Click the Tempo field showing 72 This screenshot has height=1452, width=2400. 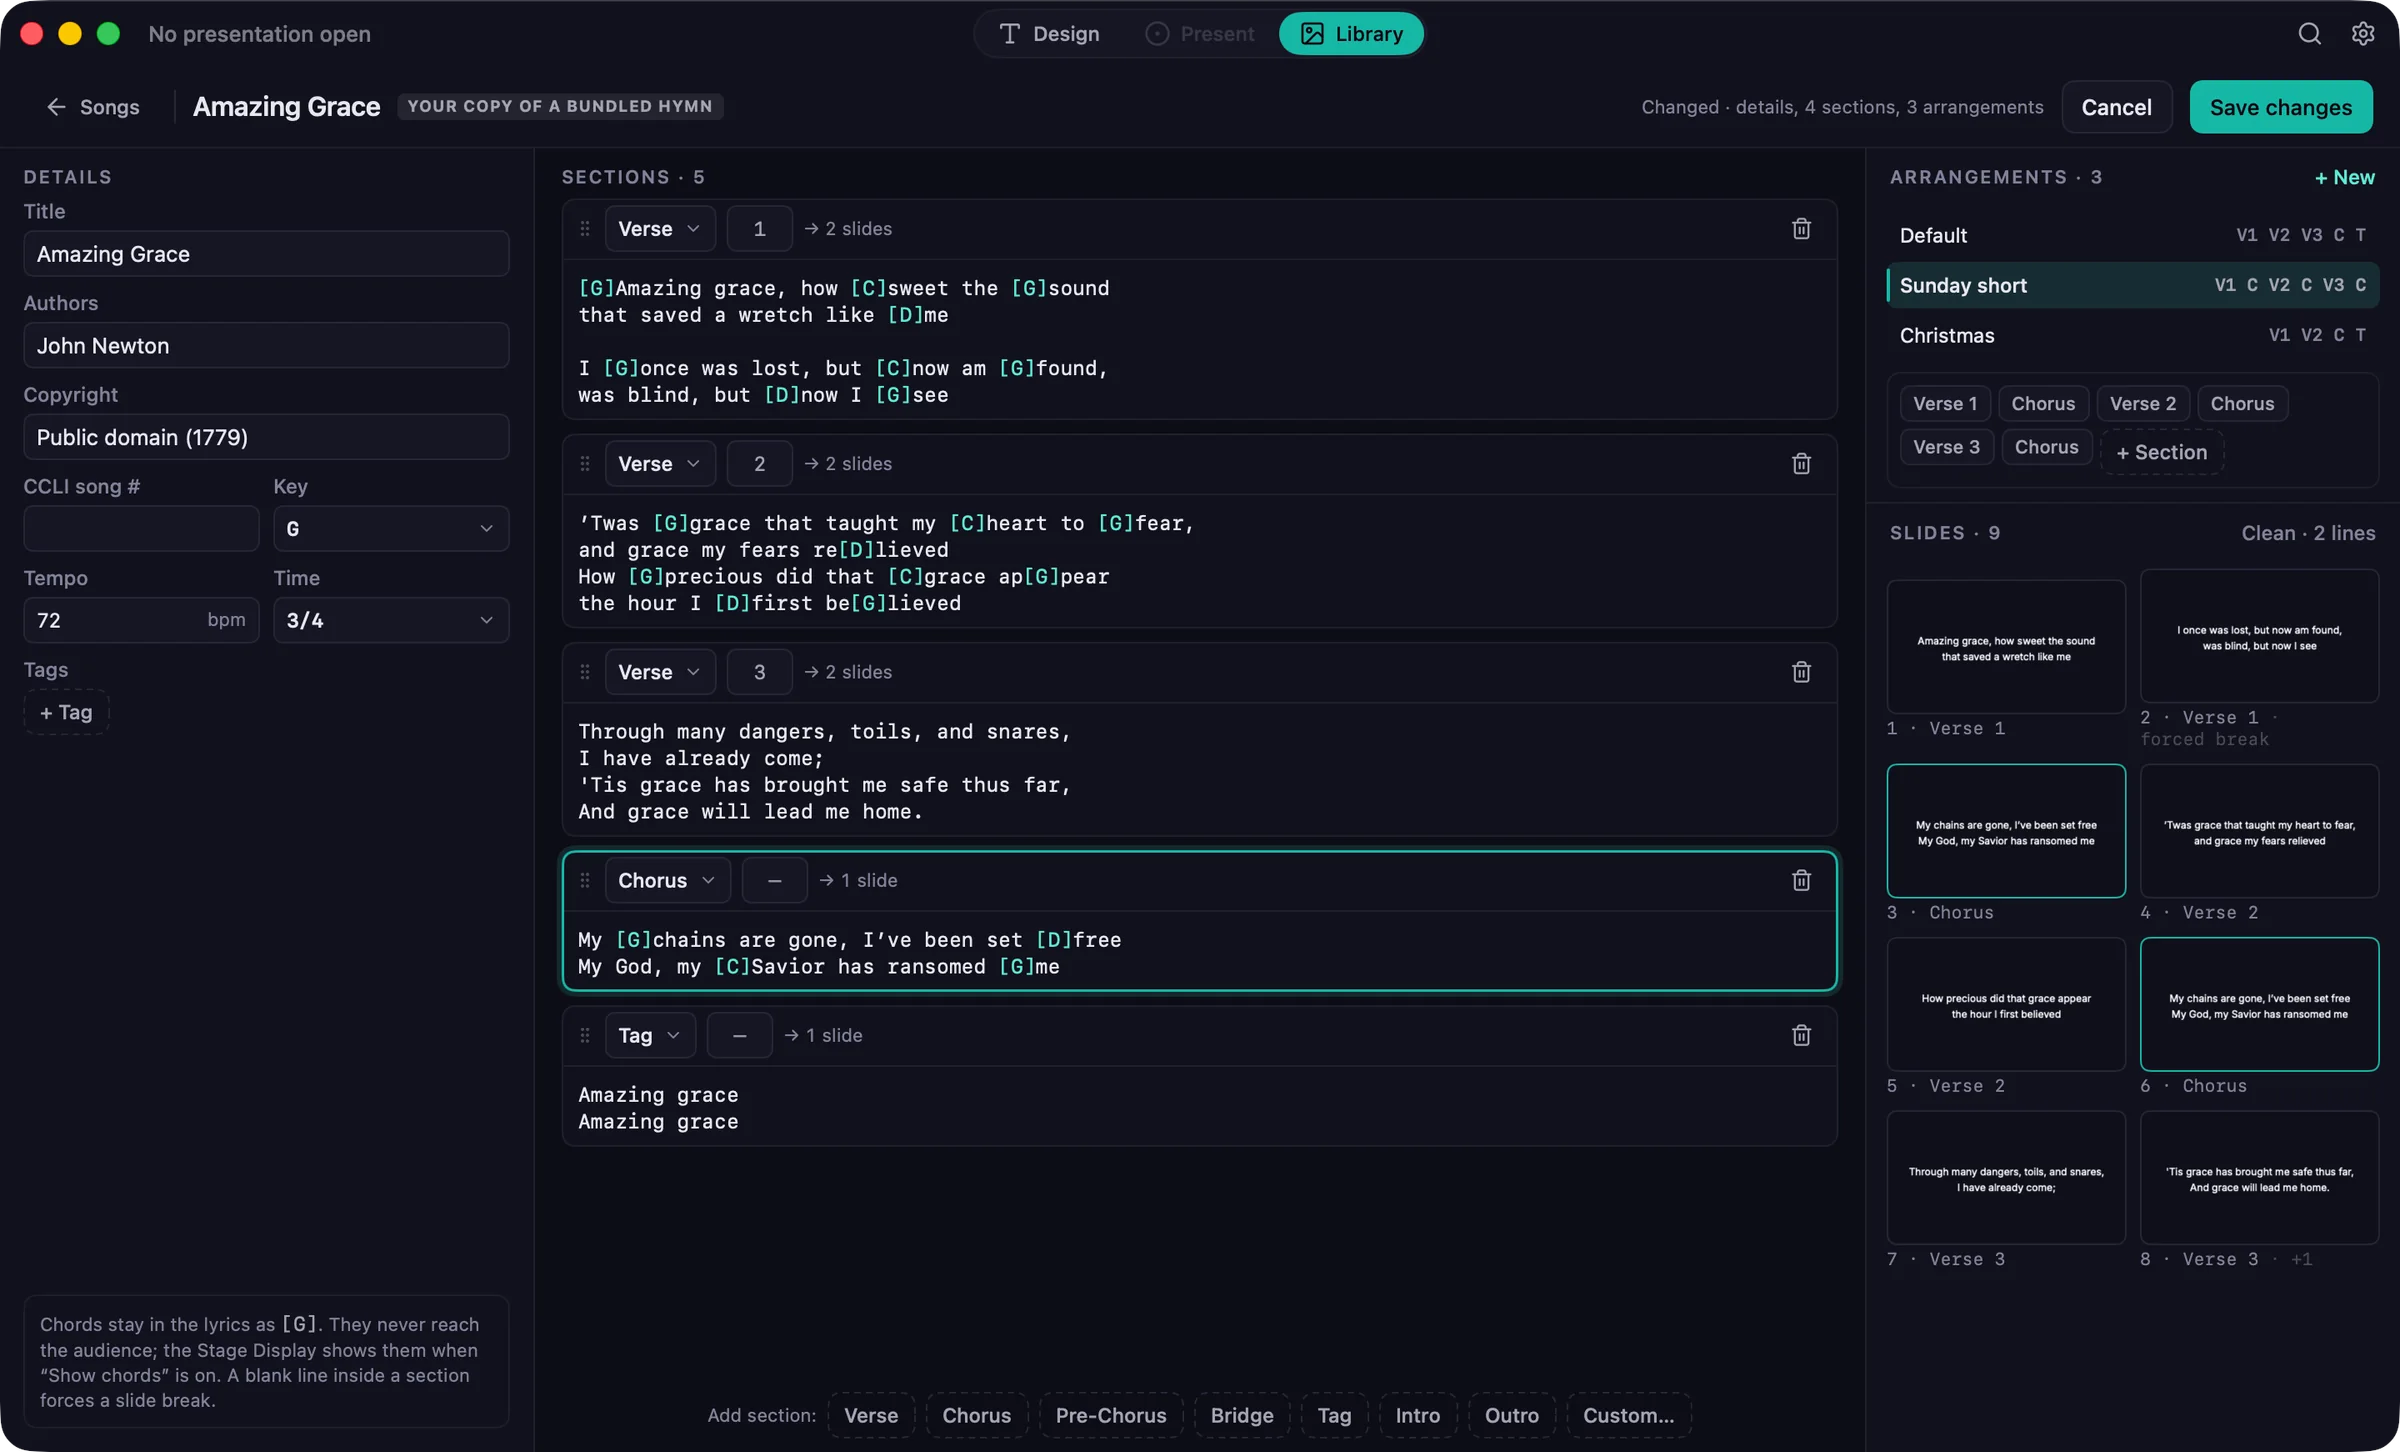pyautogui.click(x=141, y=620)
